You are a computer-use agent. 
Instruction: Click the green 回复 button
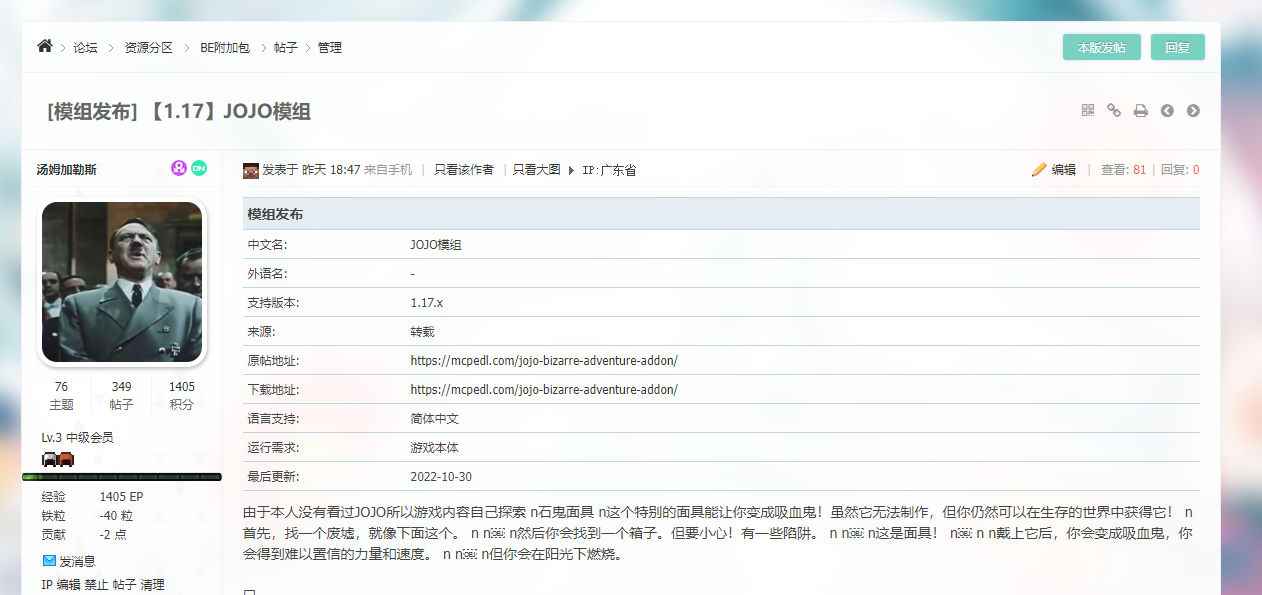[x=1178, y=47]
